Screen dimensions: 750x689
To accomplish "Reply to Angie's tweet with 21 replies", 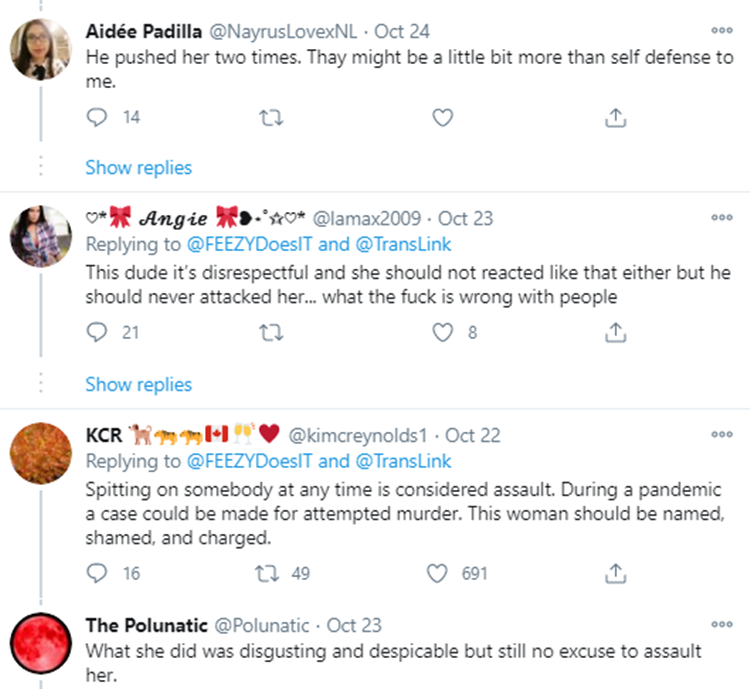I will [97, 332].
